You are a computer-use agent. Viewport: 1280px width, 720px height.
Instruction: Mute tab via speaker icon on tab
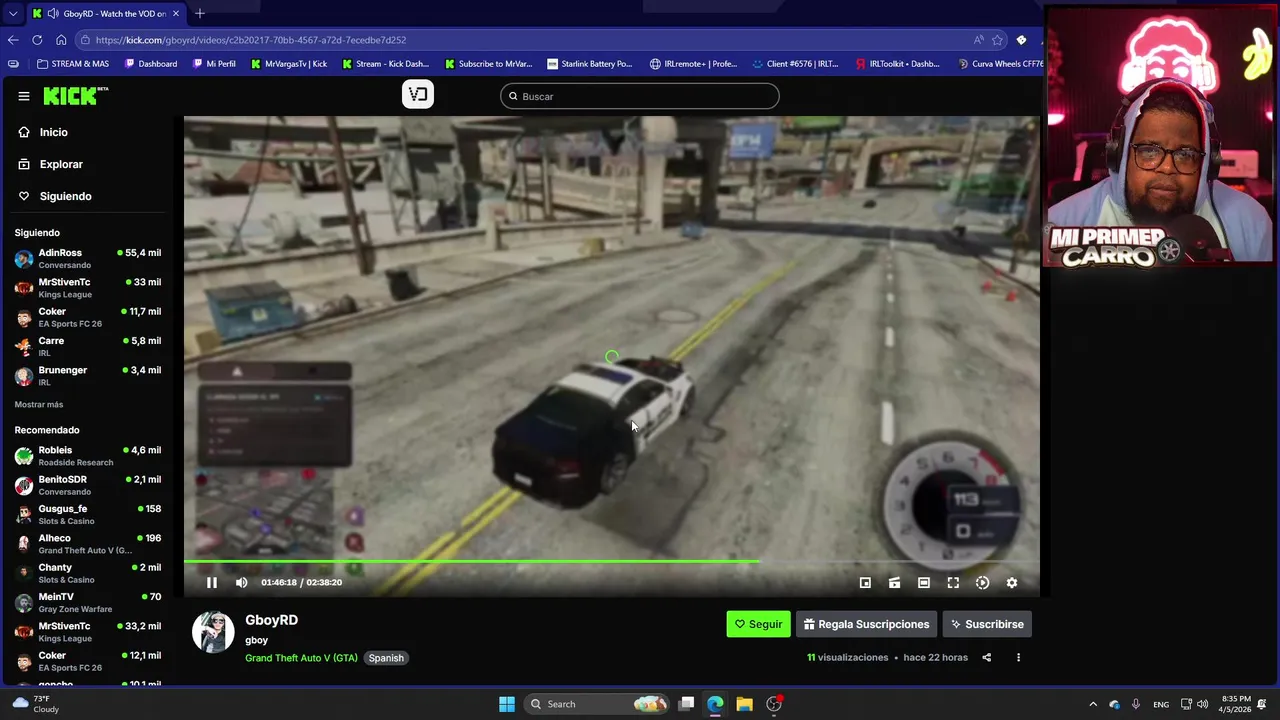point(51,14)
